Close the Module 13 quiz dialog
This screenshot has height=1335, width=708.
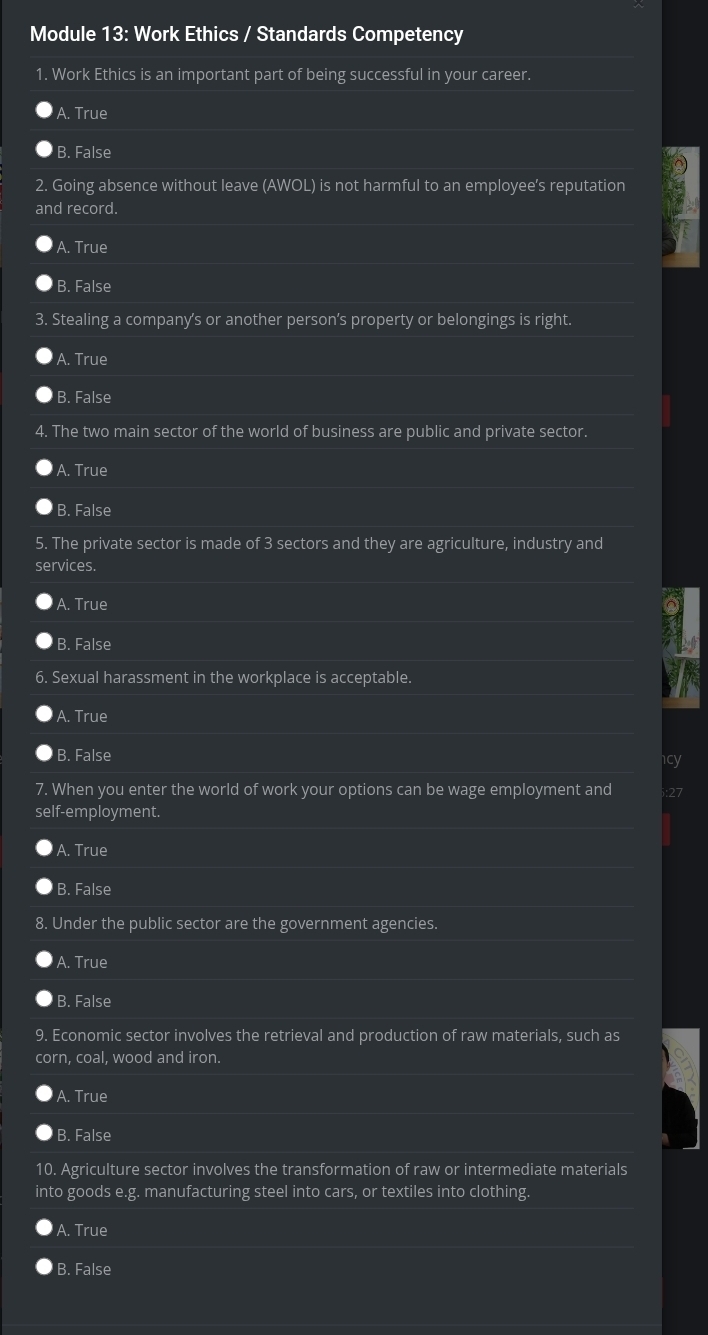coord(638,5)
